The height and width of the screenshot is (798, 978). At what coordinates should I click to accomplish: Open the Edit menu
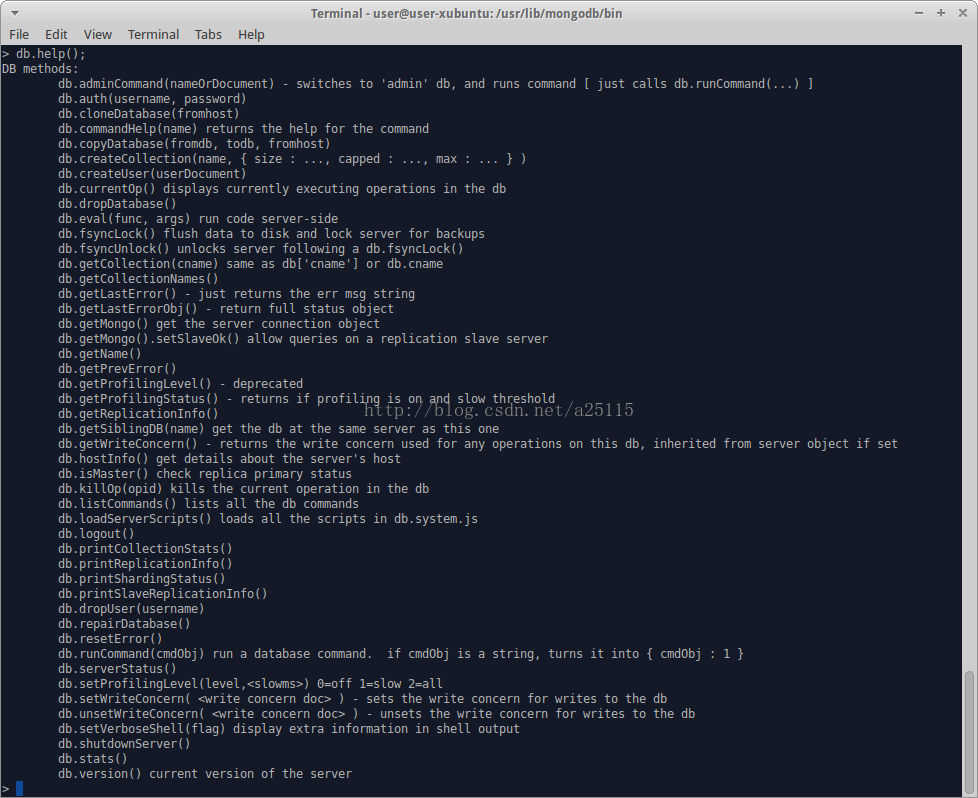[56, 34]
